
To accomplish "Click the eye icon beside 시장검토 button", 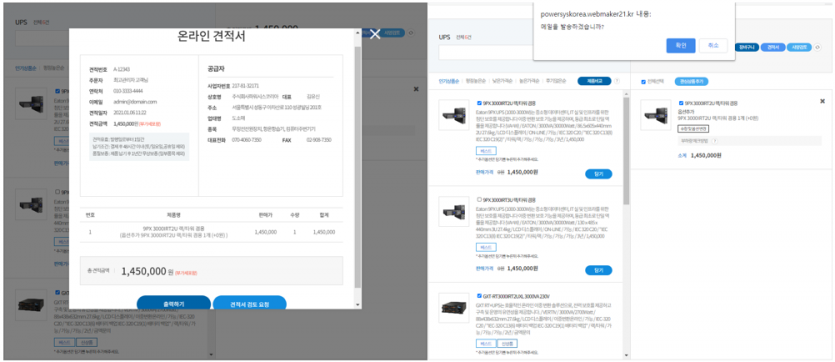I will click(818, 47).
